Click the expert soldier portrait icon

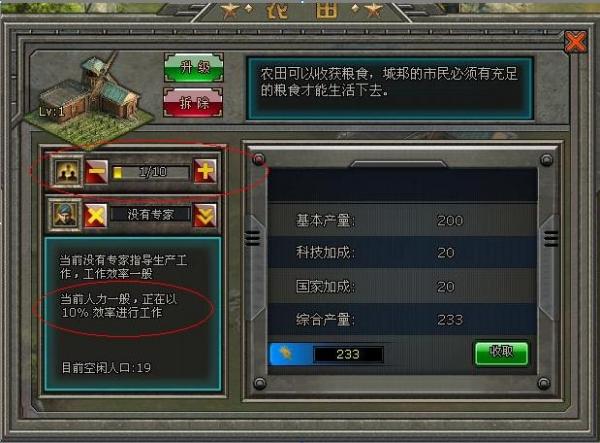pos(64,215)
